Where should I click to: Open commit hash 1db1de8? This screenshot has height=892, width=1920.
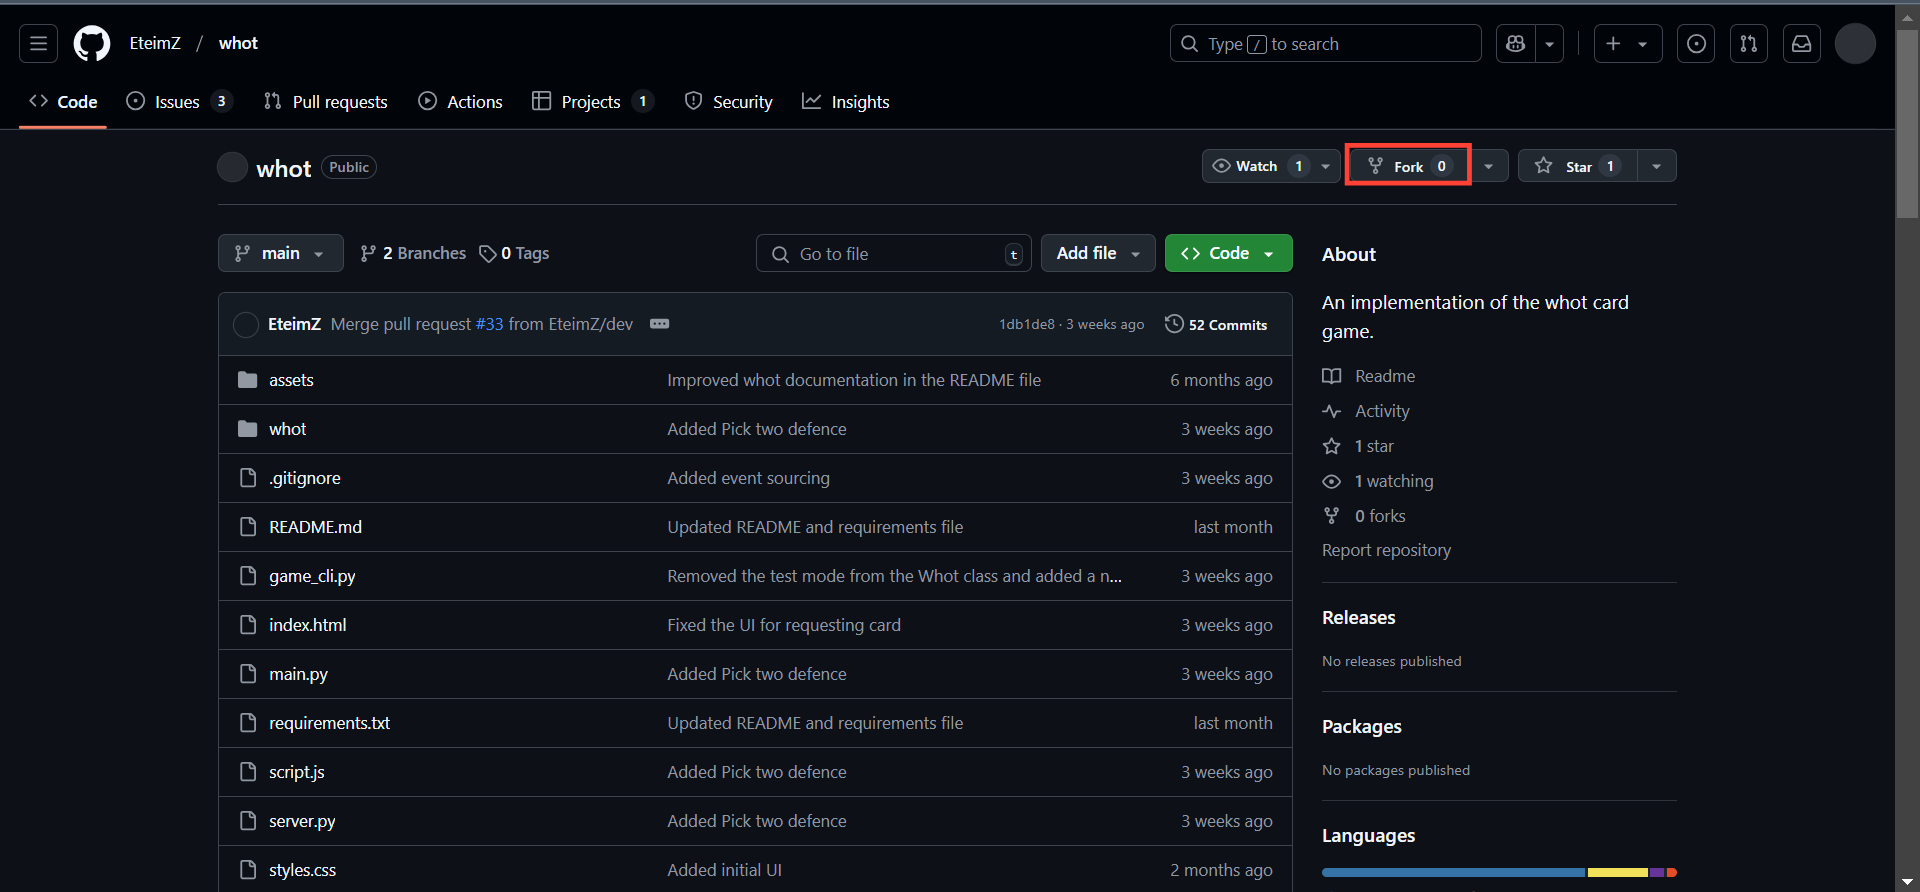[1026, 325]
